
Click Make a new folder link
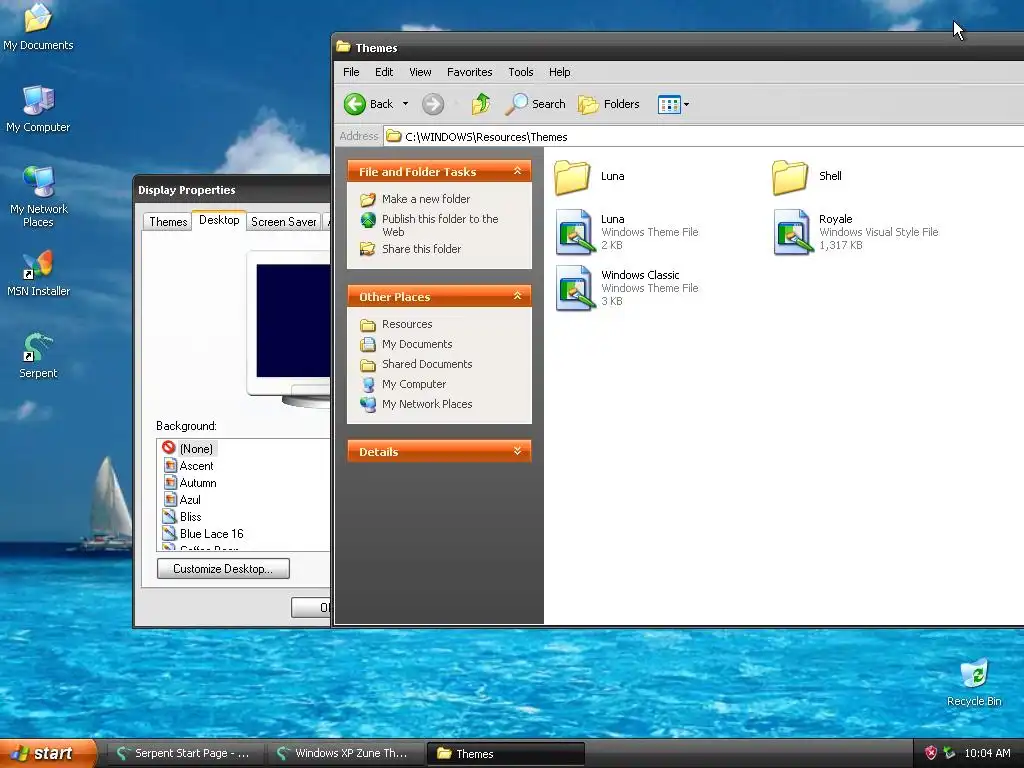426,199
